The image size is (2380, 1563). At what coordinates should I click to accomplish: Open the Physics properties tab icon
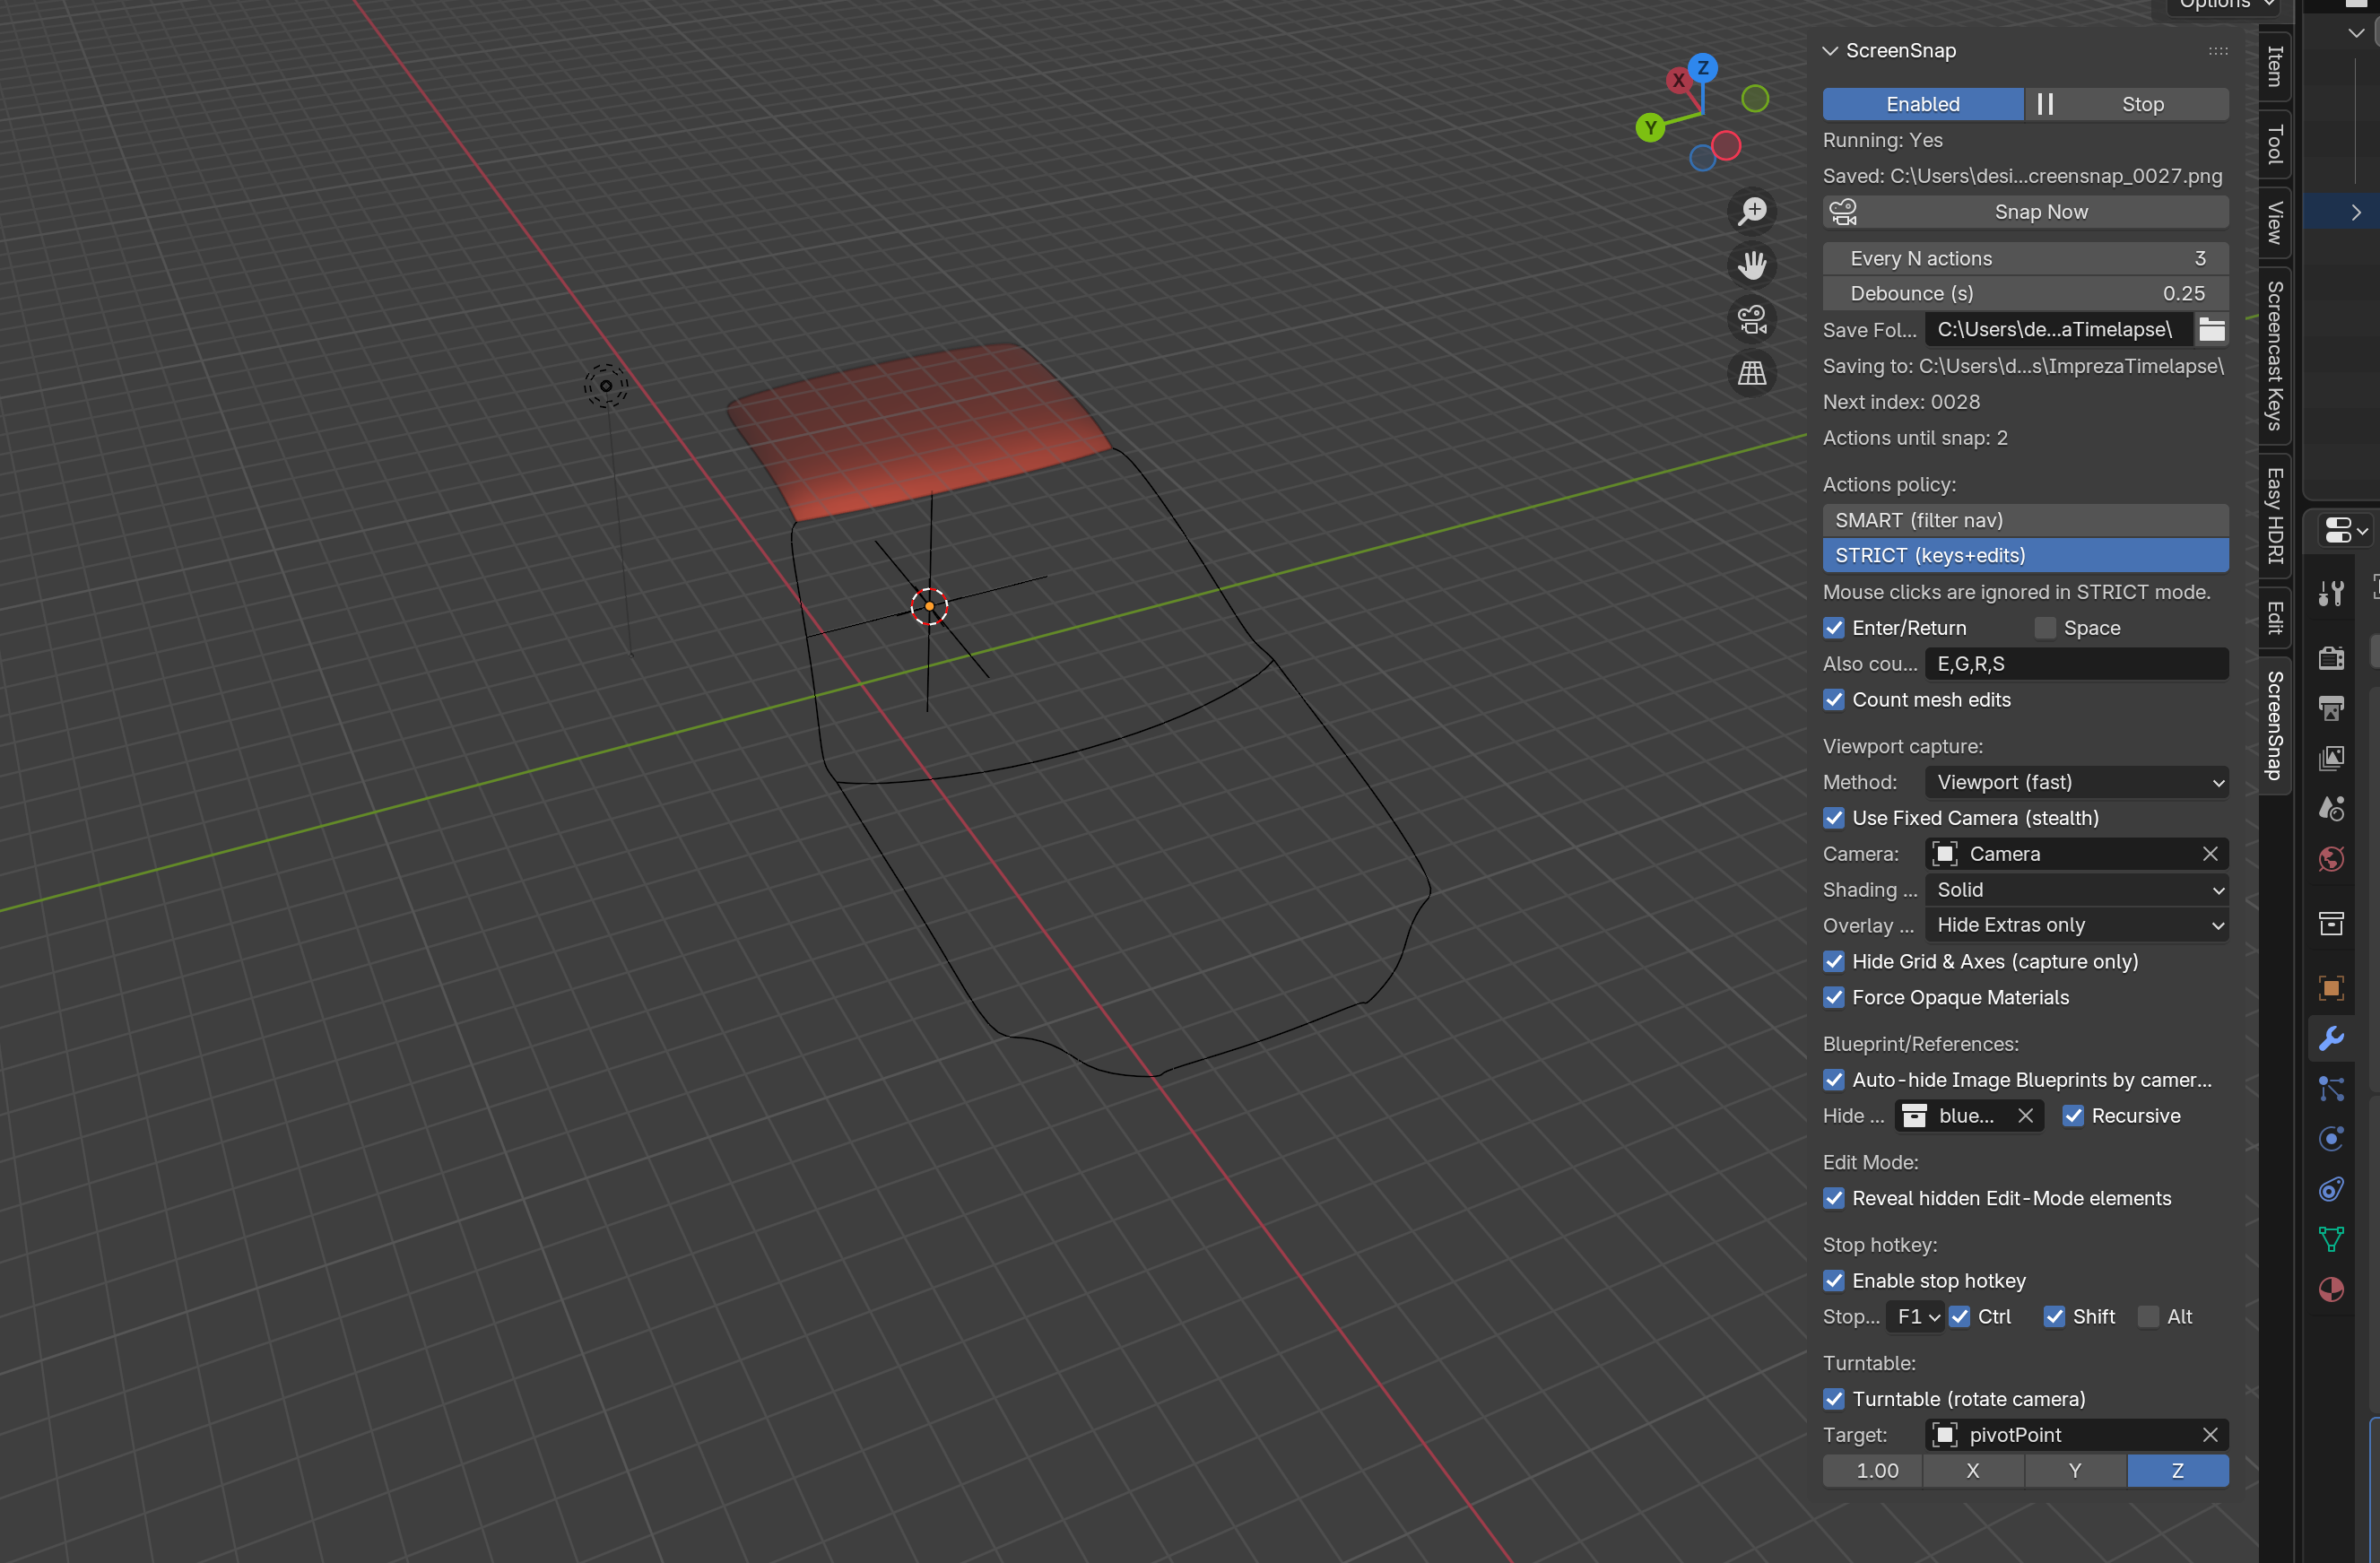coord(2331,1138)
